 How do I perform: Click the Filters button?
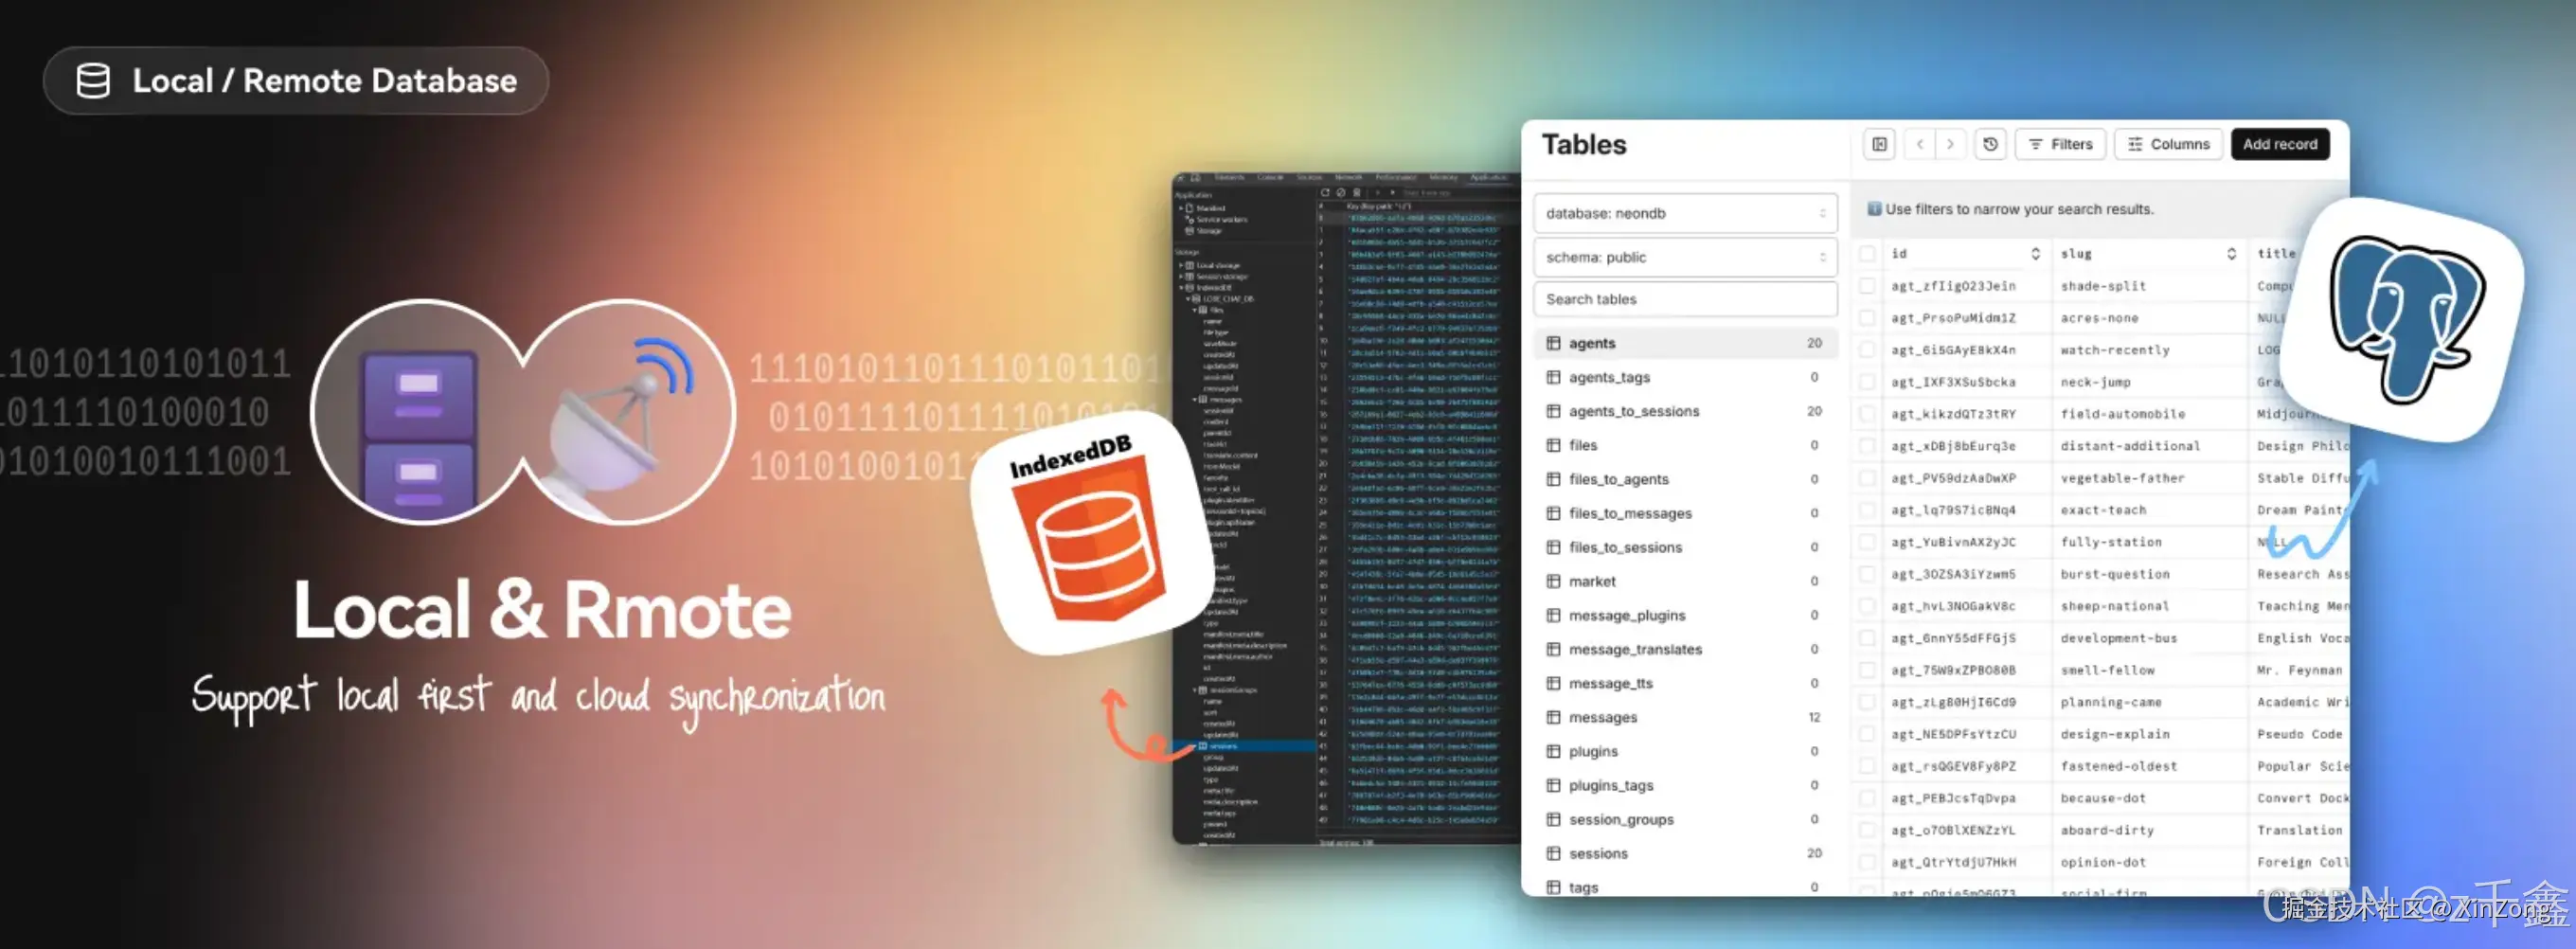coord(2060,144)
